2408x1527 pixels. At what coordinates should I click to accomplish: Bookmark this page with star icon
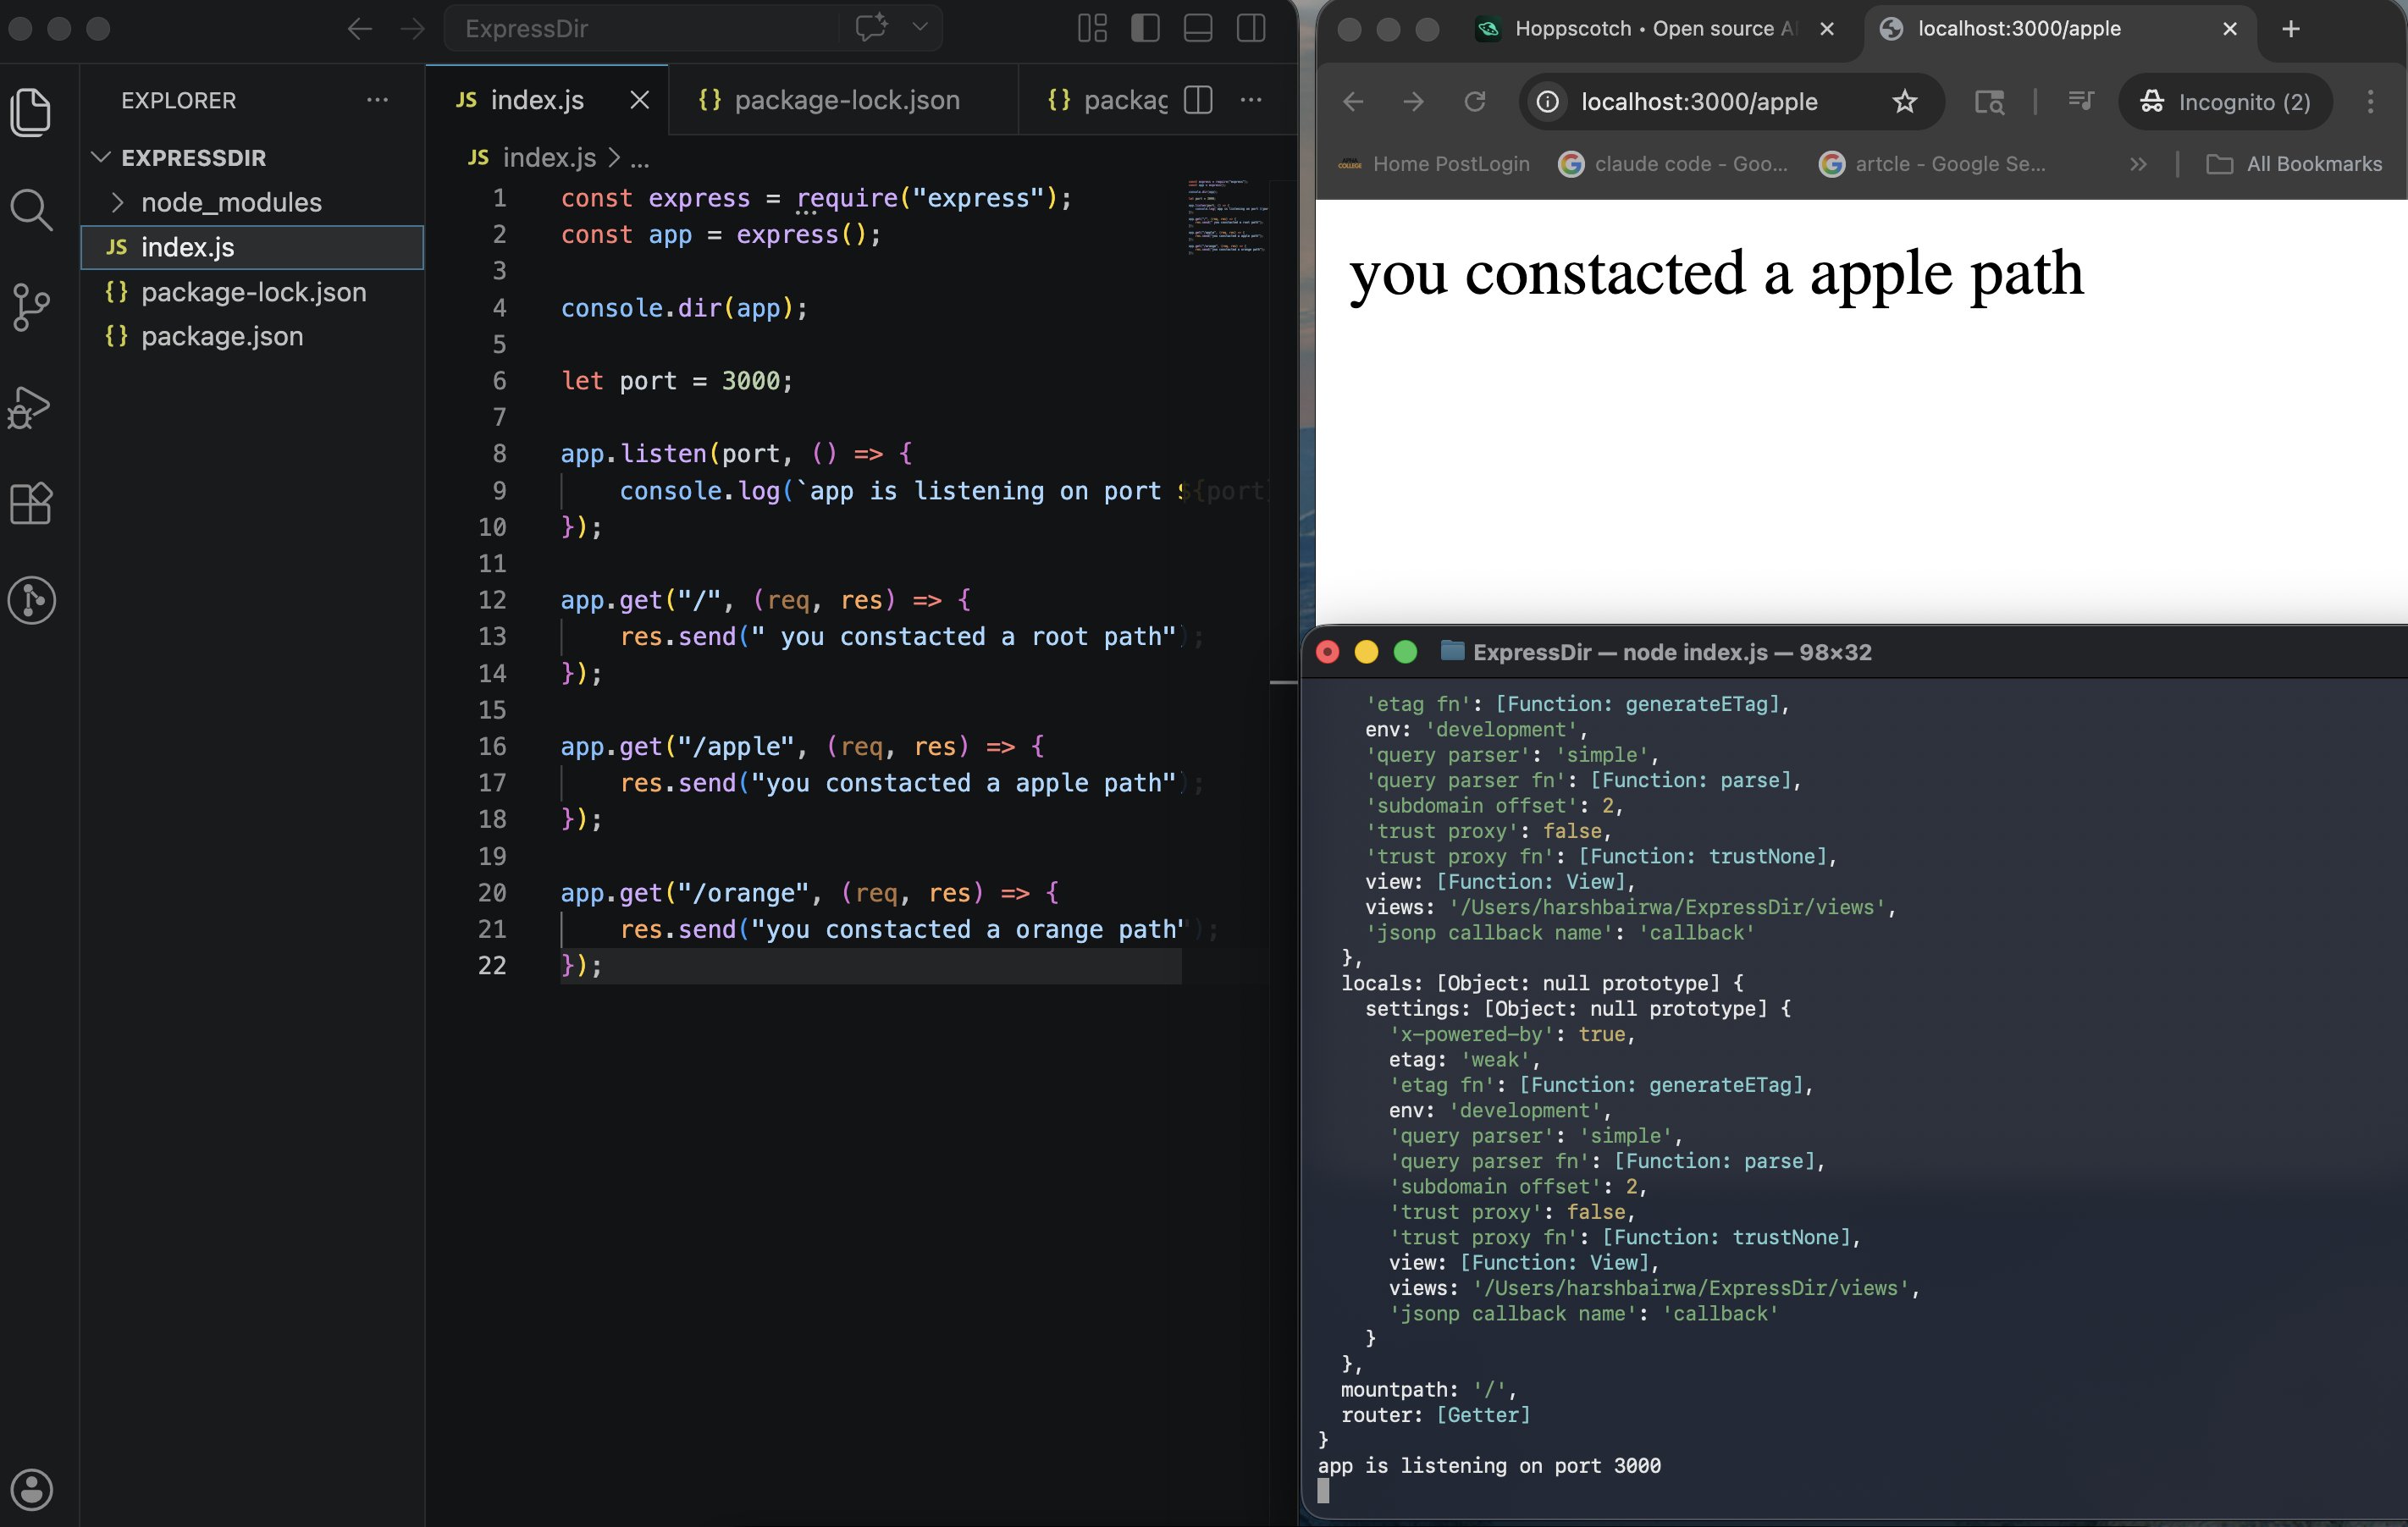pos(1904,102)
